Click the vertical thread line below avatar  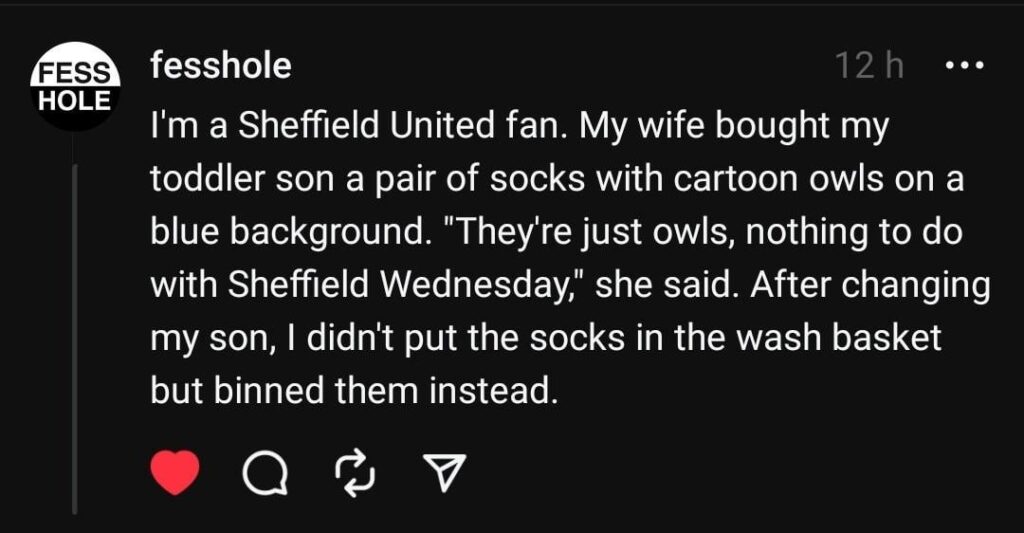(76, 340)
